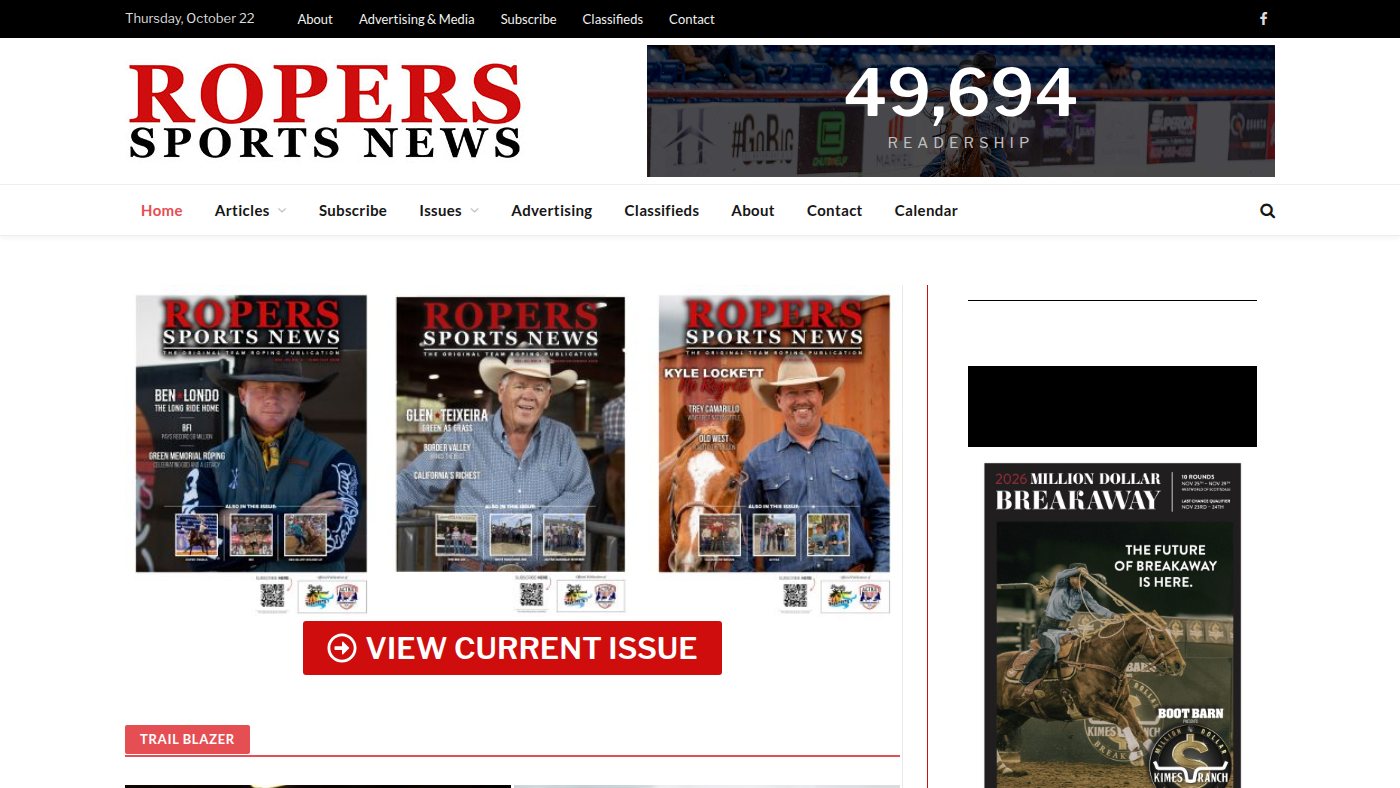
Task: Click the View Current Issue button
Action: click(512, 648)
